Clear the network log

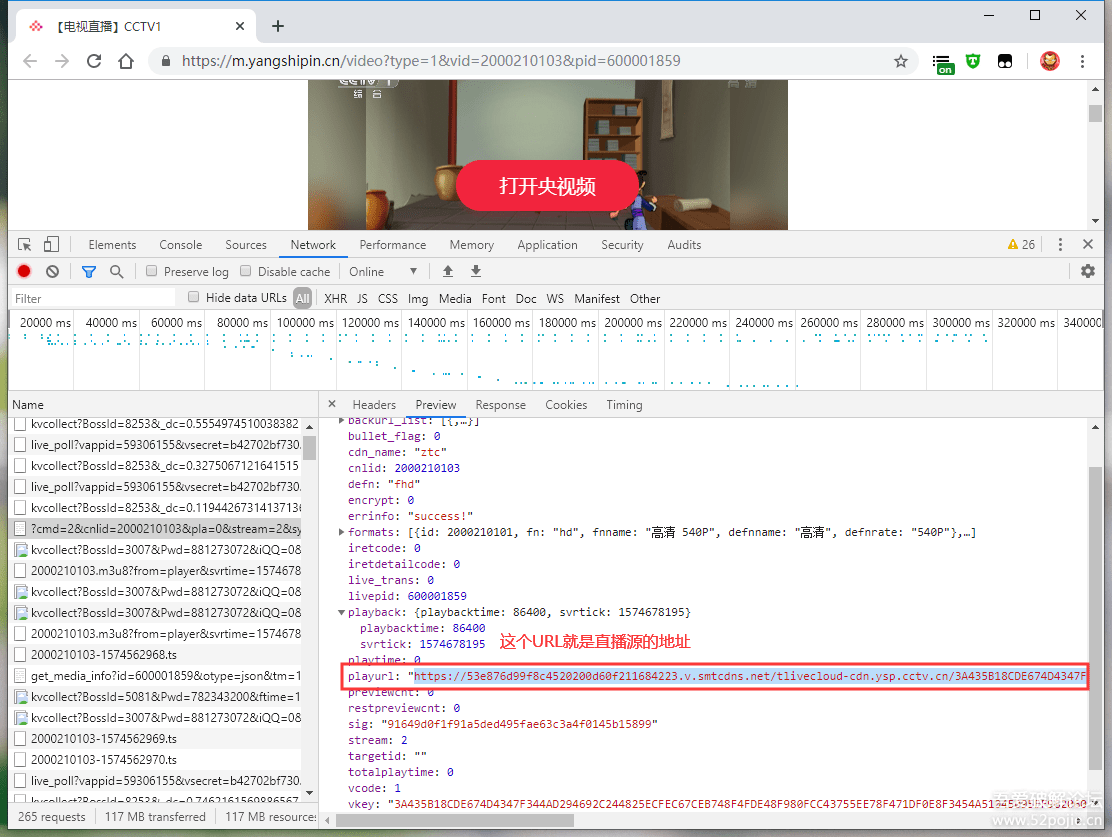52,271
